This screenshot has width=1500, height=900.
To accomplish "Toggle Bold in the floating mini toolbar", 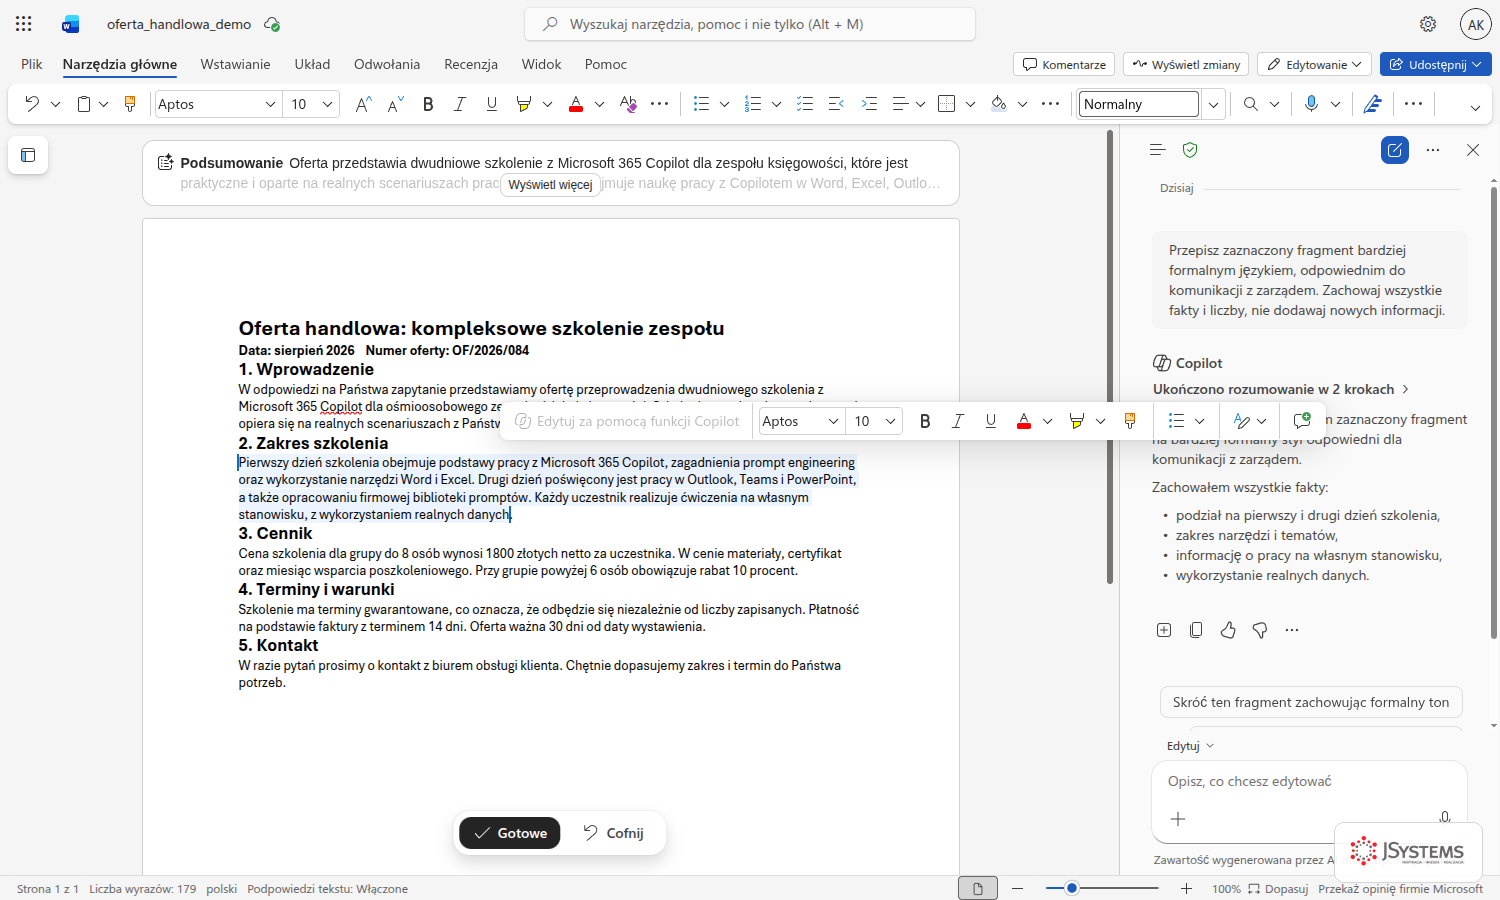I will coord(925,421).
